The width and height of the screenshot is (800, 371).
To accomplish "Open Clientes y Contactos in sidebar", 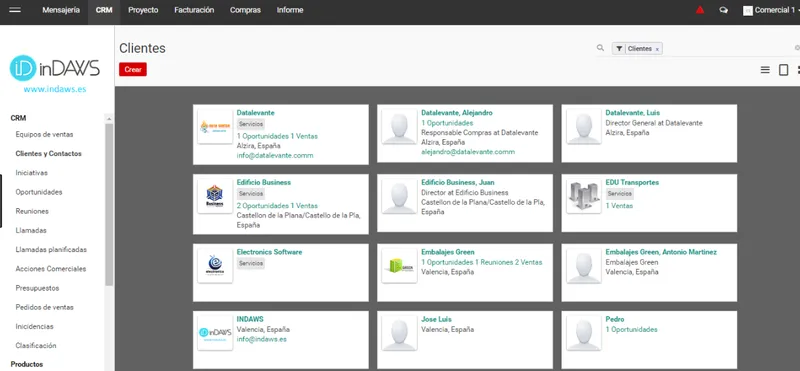I will pos(48,154).
